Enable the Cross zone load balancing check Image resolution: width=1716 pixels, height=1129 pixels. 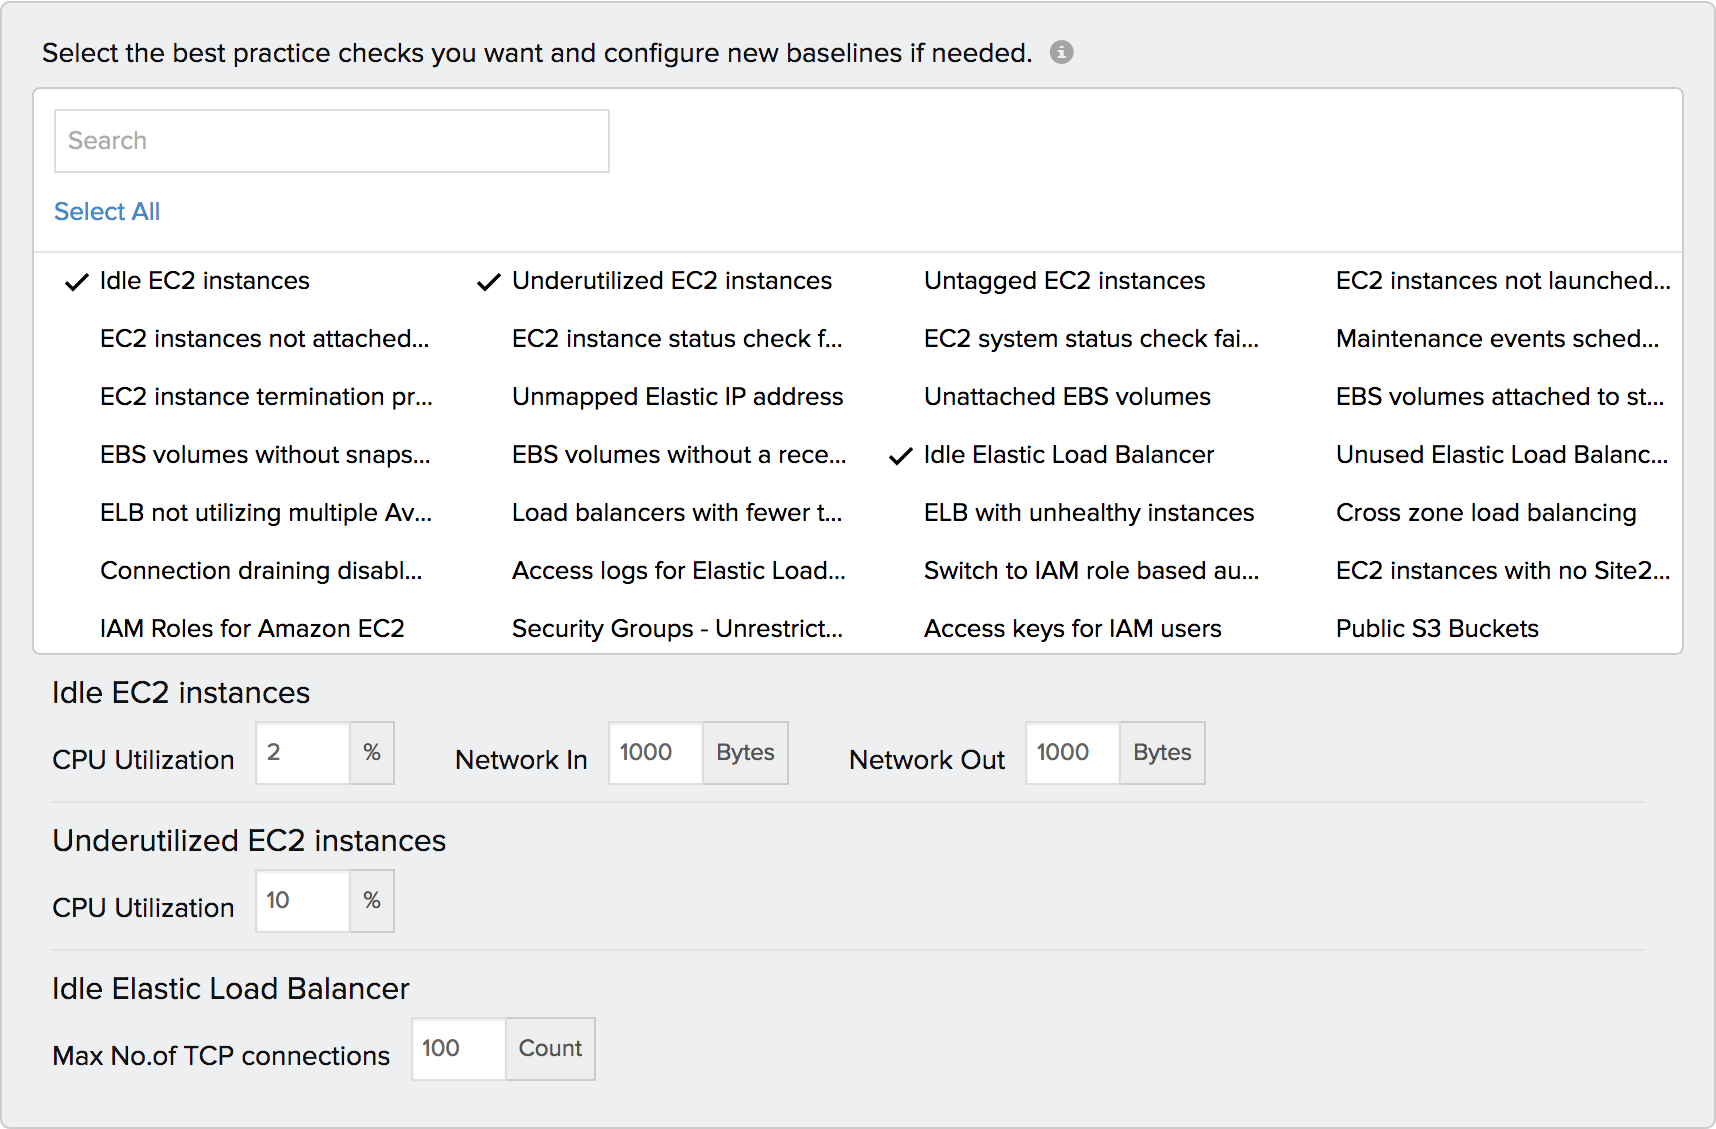[1486, 513]
